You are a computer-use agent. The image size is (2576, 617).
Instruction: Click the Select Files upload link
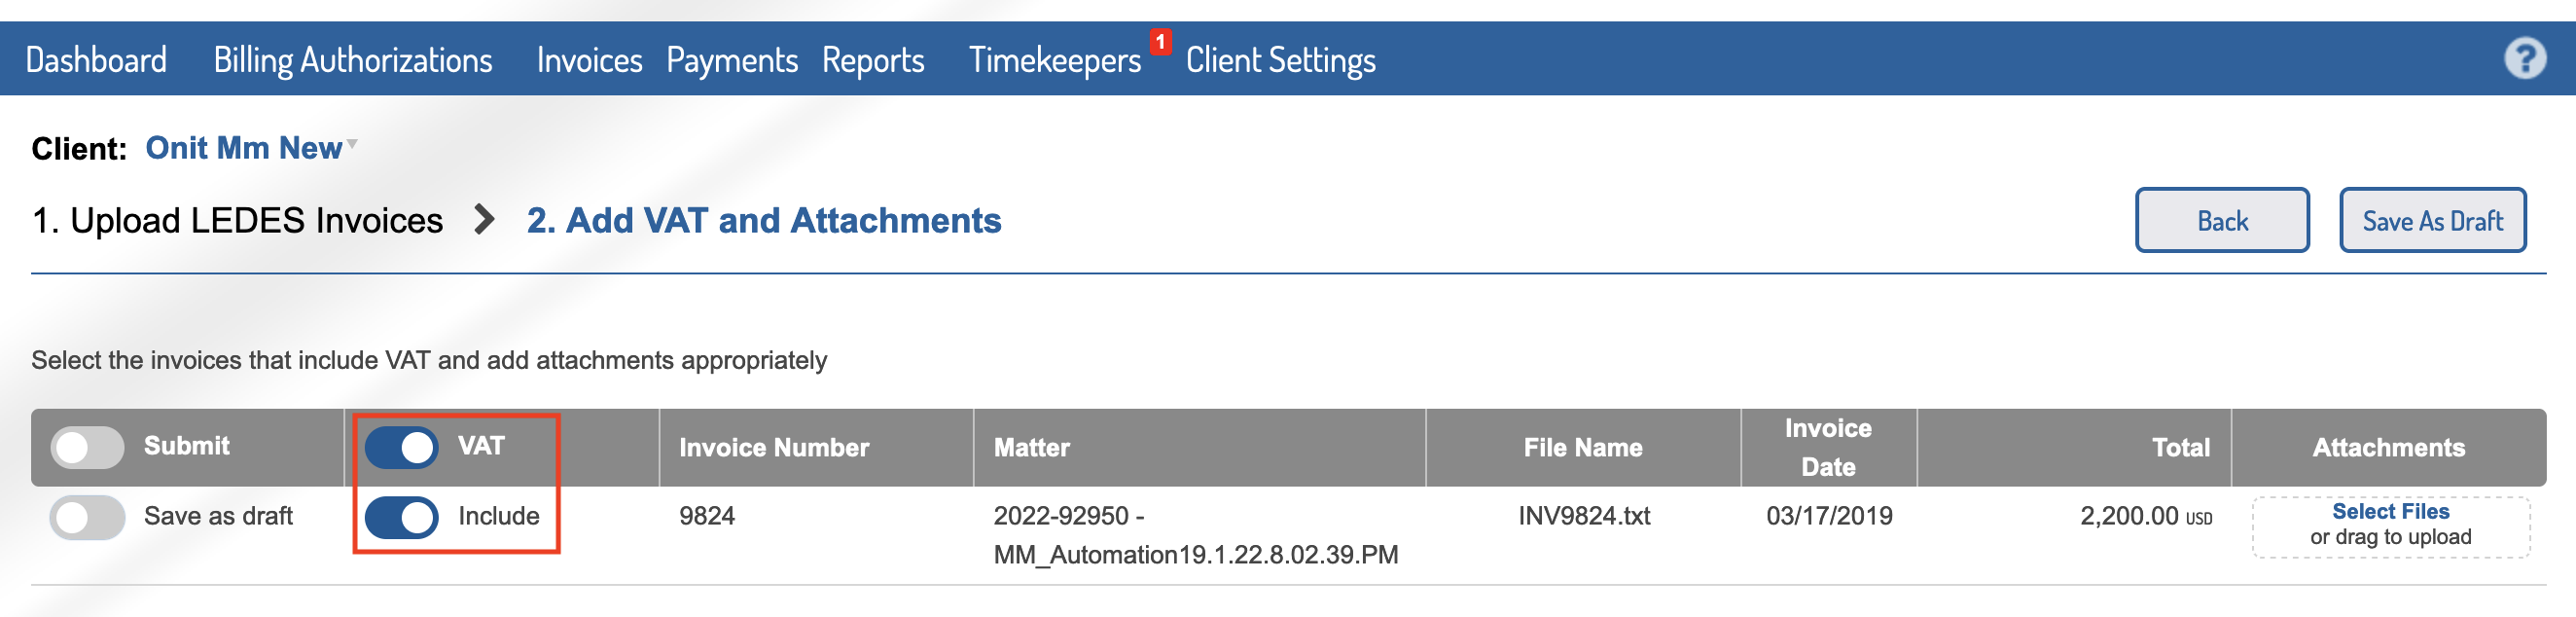tap(2390, 511)
